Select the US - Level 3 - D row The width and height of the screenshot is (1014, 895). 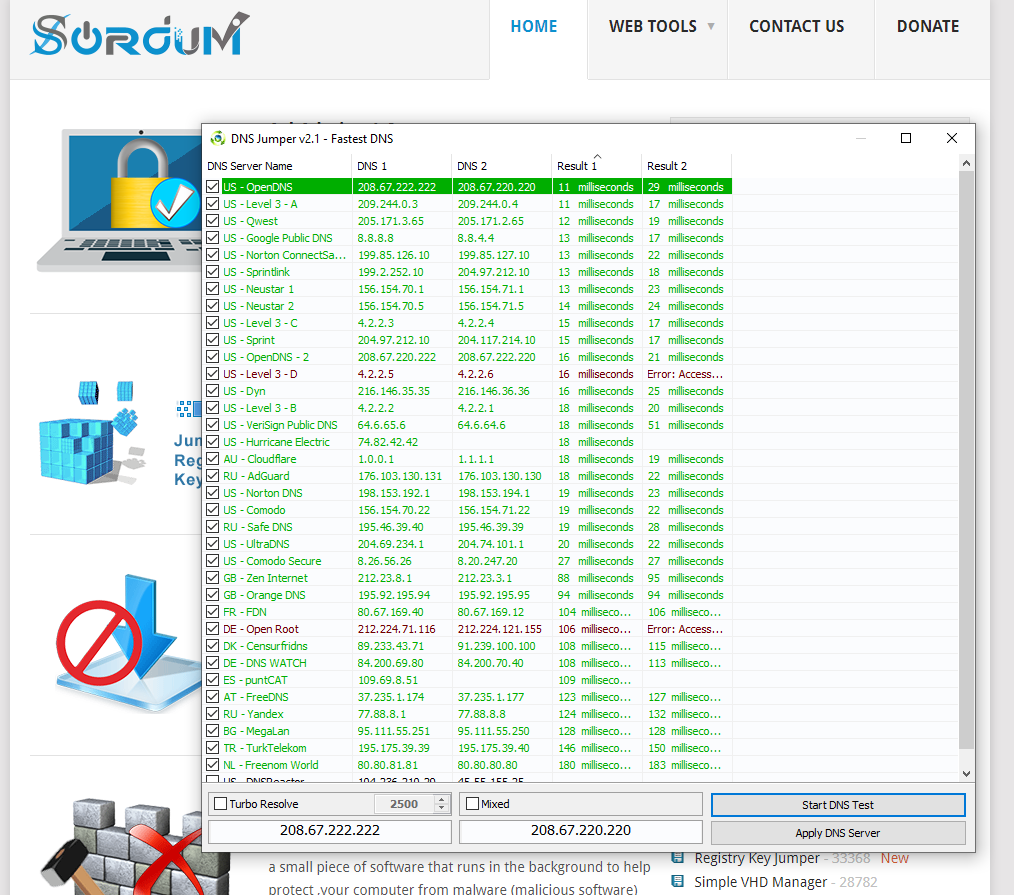click(x=469, y=374)
